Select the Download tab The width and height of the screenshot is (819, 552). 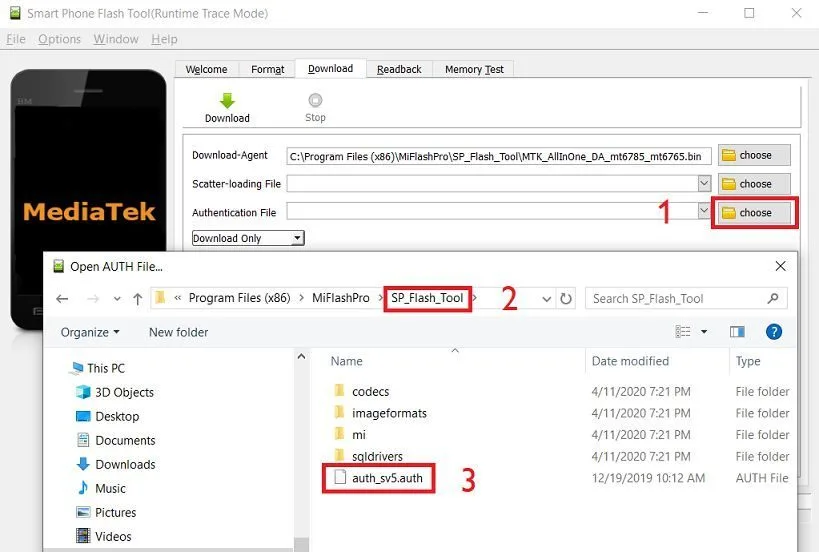[x=330, y=68]
